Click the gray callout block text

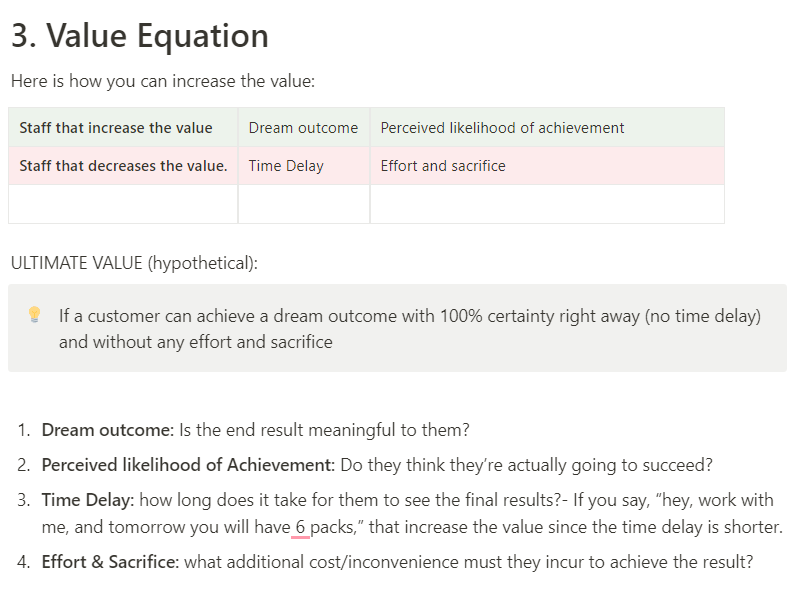[x=410, y=329]
